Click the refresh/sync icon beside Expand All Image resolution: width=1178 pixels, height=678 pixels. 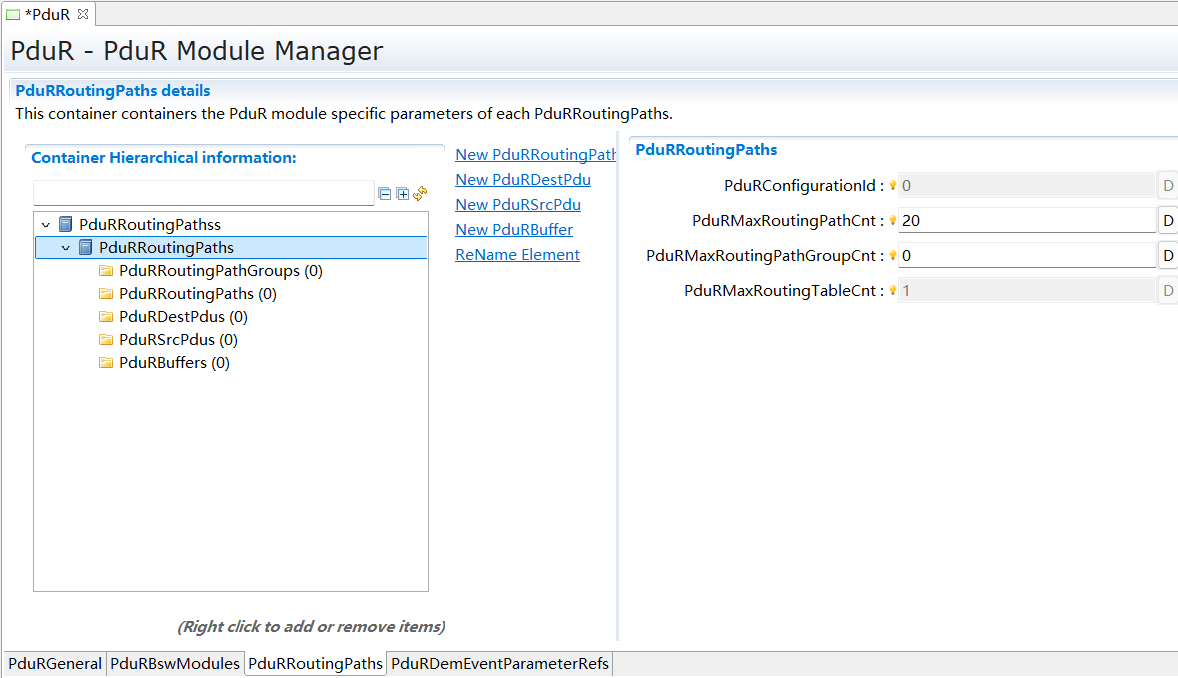(x=420, y=193)
